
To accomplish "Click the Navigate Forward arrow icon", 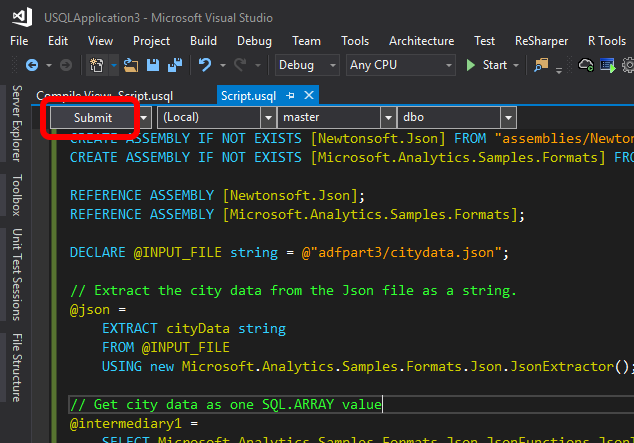I will pyautogui.click(x=66, y=65).
